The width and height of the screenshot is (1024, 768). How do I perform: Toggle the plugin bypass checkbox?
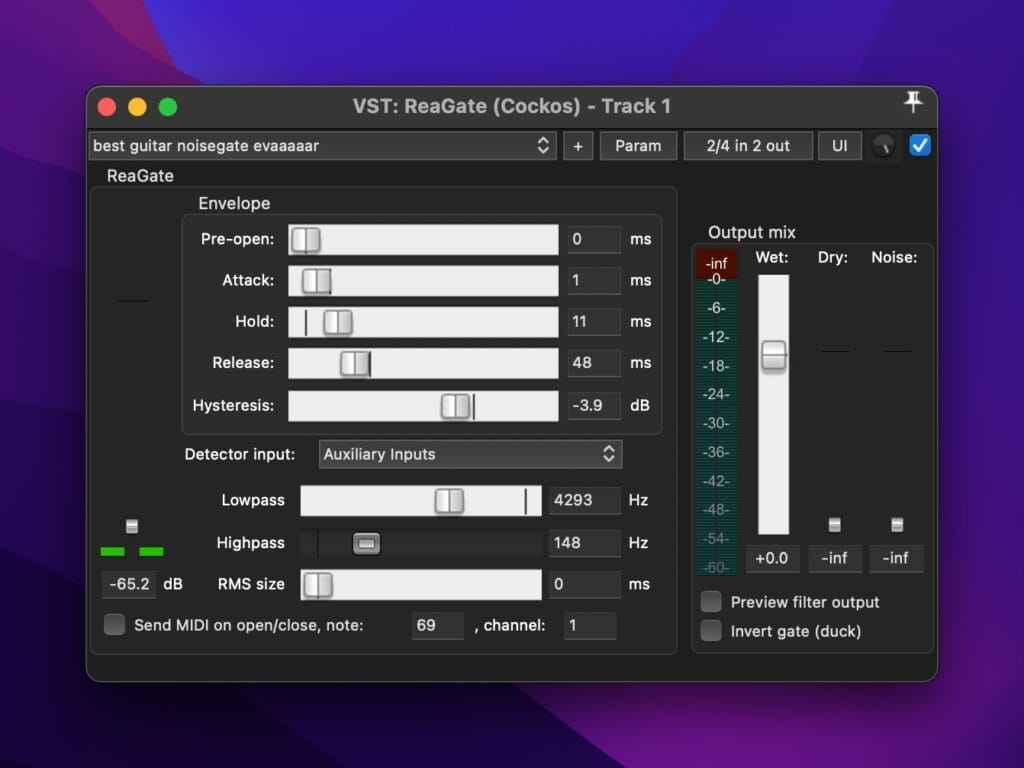click(x=920, y=145)
